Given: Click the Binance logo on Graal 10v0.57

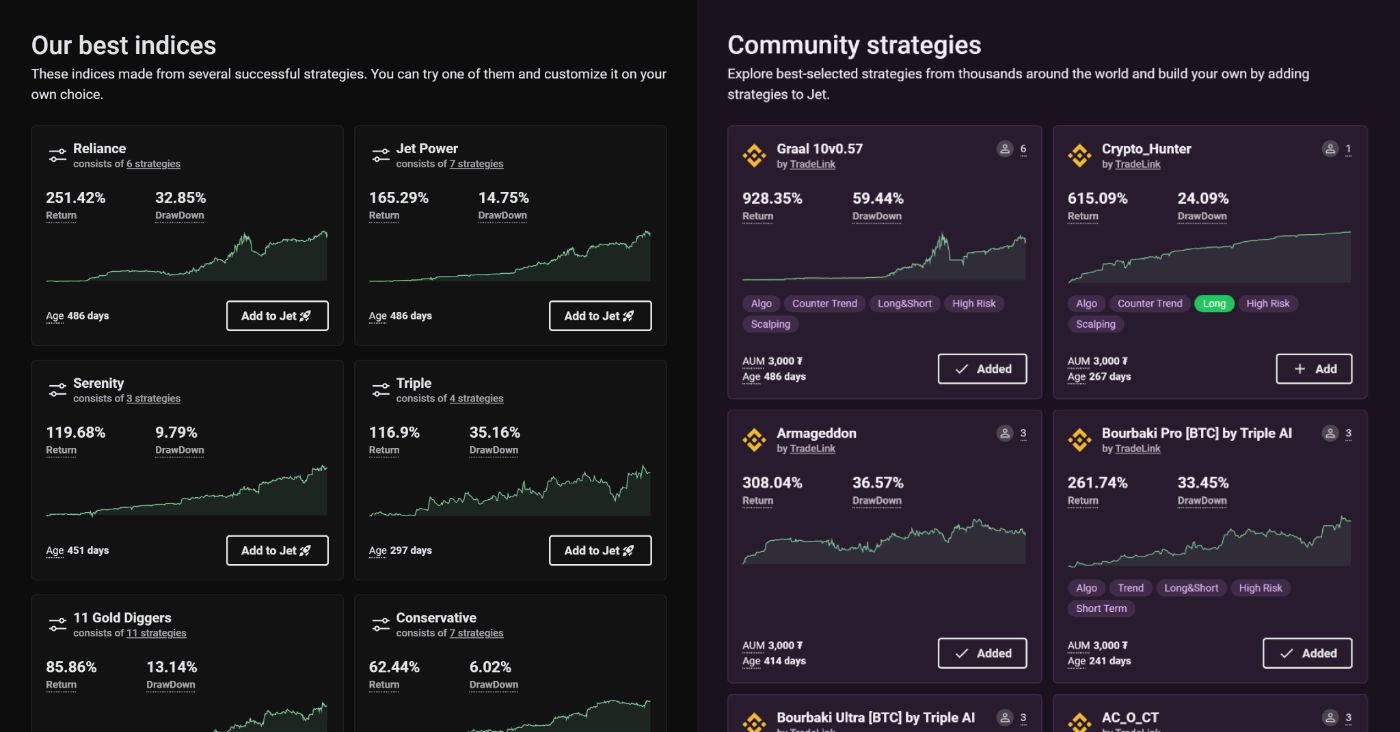Looking at the screenshot, I should click(x=754, y=155).
